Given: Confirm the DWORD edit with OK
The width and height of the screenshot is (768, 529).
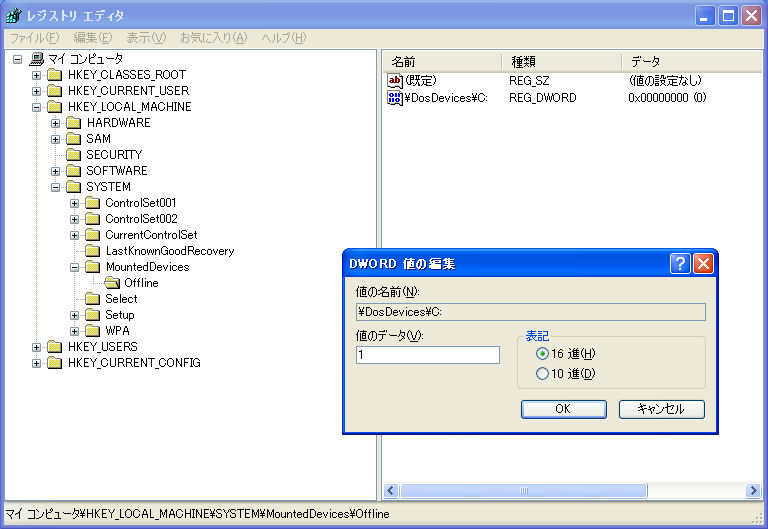Looking at the screenshot, I should coord(563,409).
